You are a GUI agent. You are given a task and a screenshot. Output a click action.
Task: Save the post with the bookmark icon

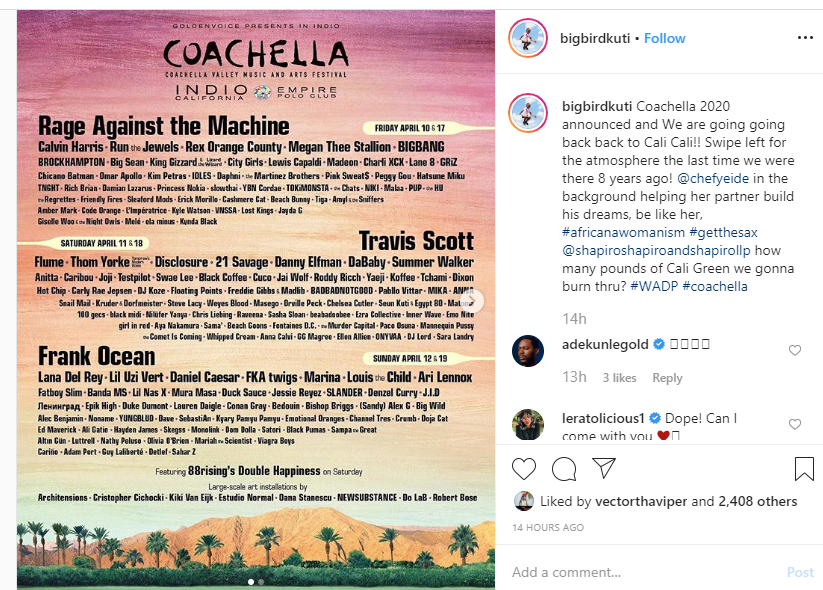(804, 468)
